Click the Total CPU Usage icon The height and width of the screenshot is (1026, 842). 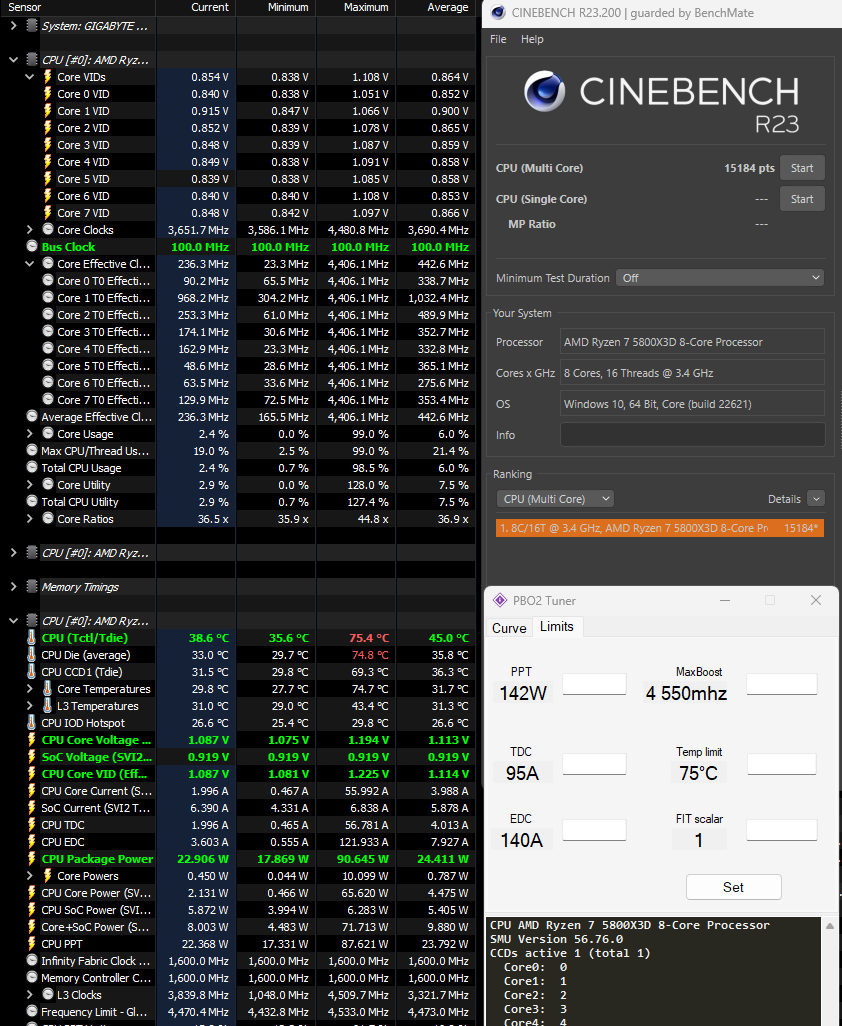[32, 467]
